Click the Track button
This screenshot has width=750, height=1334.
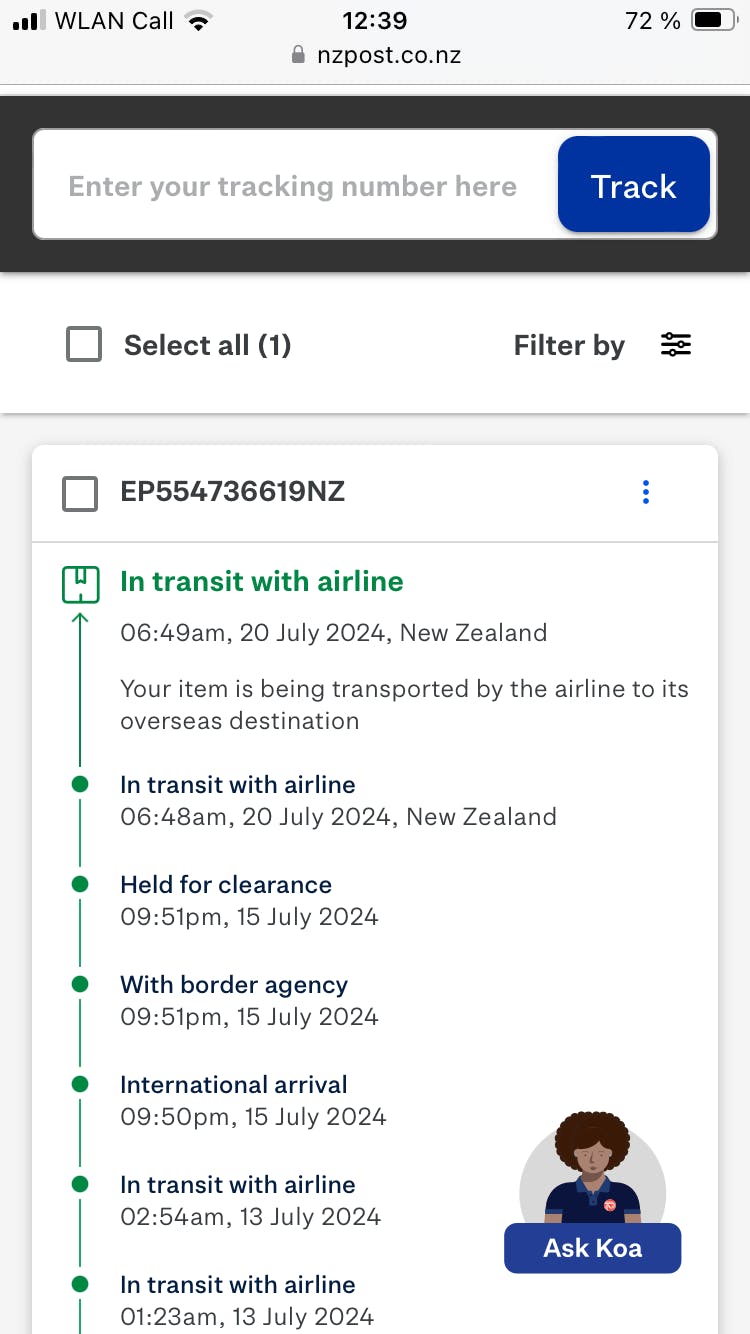coord(634,185)
